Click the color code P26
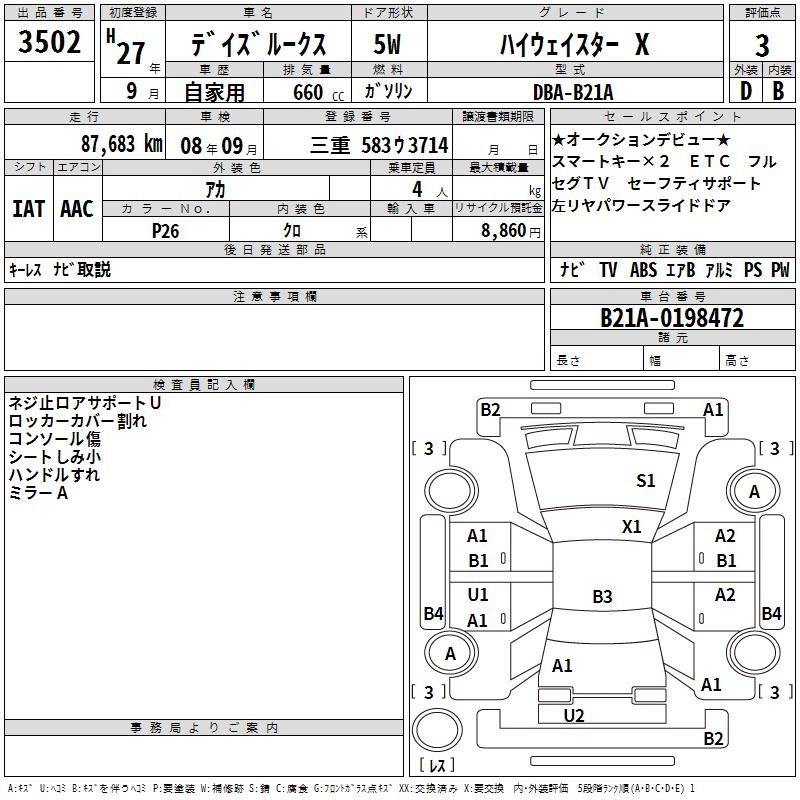 click(x=166, y=229)
